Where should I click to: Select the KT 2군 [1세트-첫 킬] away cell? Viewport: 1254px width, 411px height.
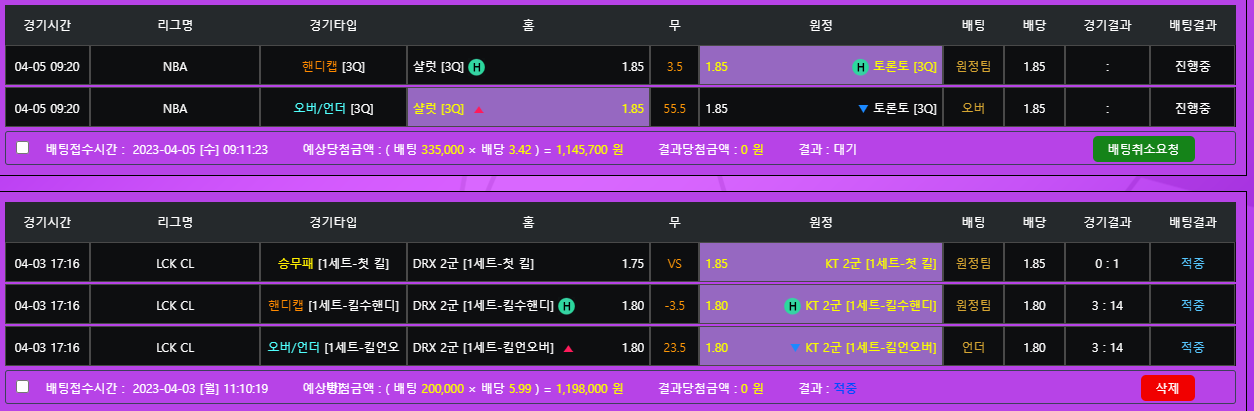820,264
